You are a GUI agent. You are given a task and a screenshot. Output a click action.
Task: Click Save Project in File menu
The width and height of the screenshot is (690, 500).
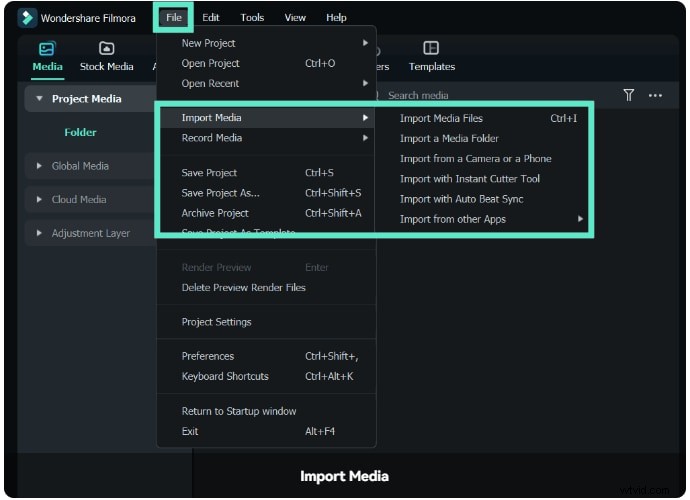coord(209,173)
